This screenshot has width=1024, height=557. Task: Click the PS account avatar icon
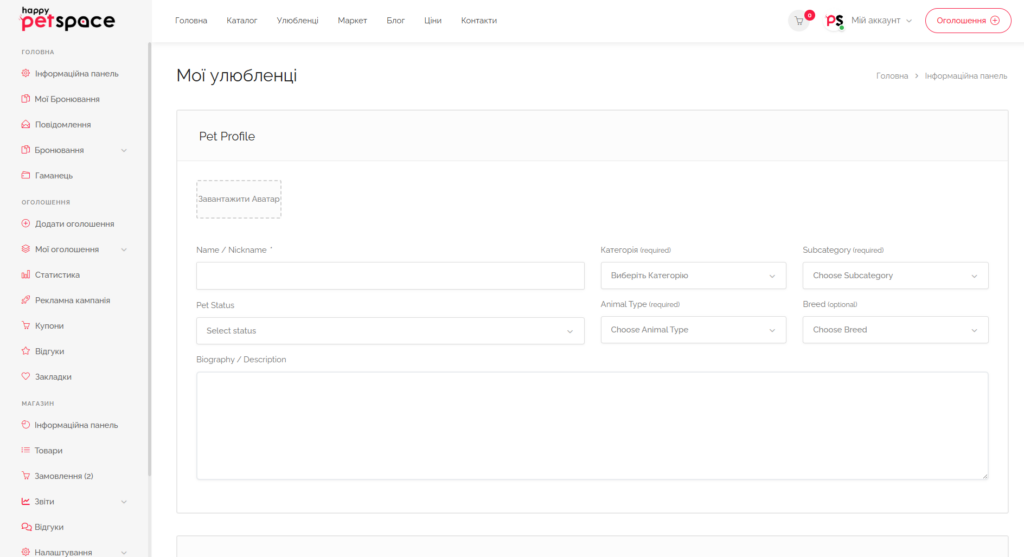coord(834,21)
